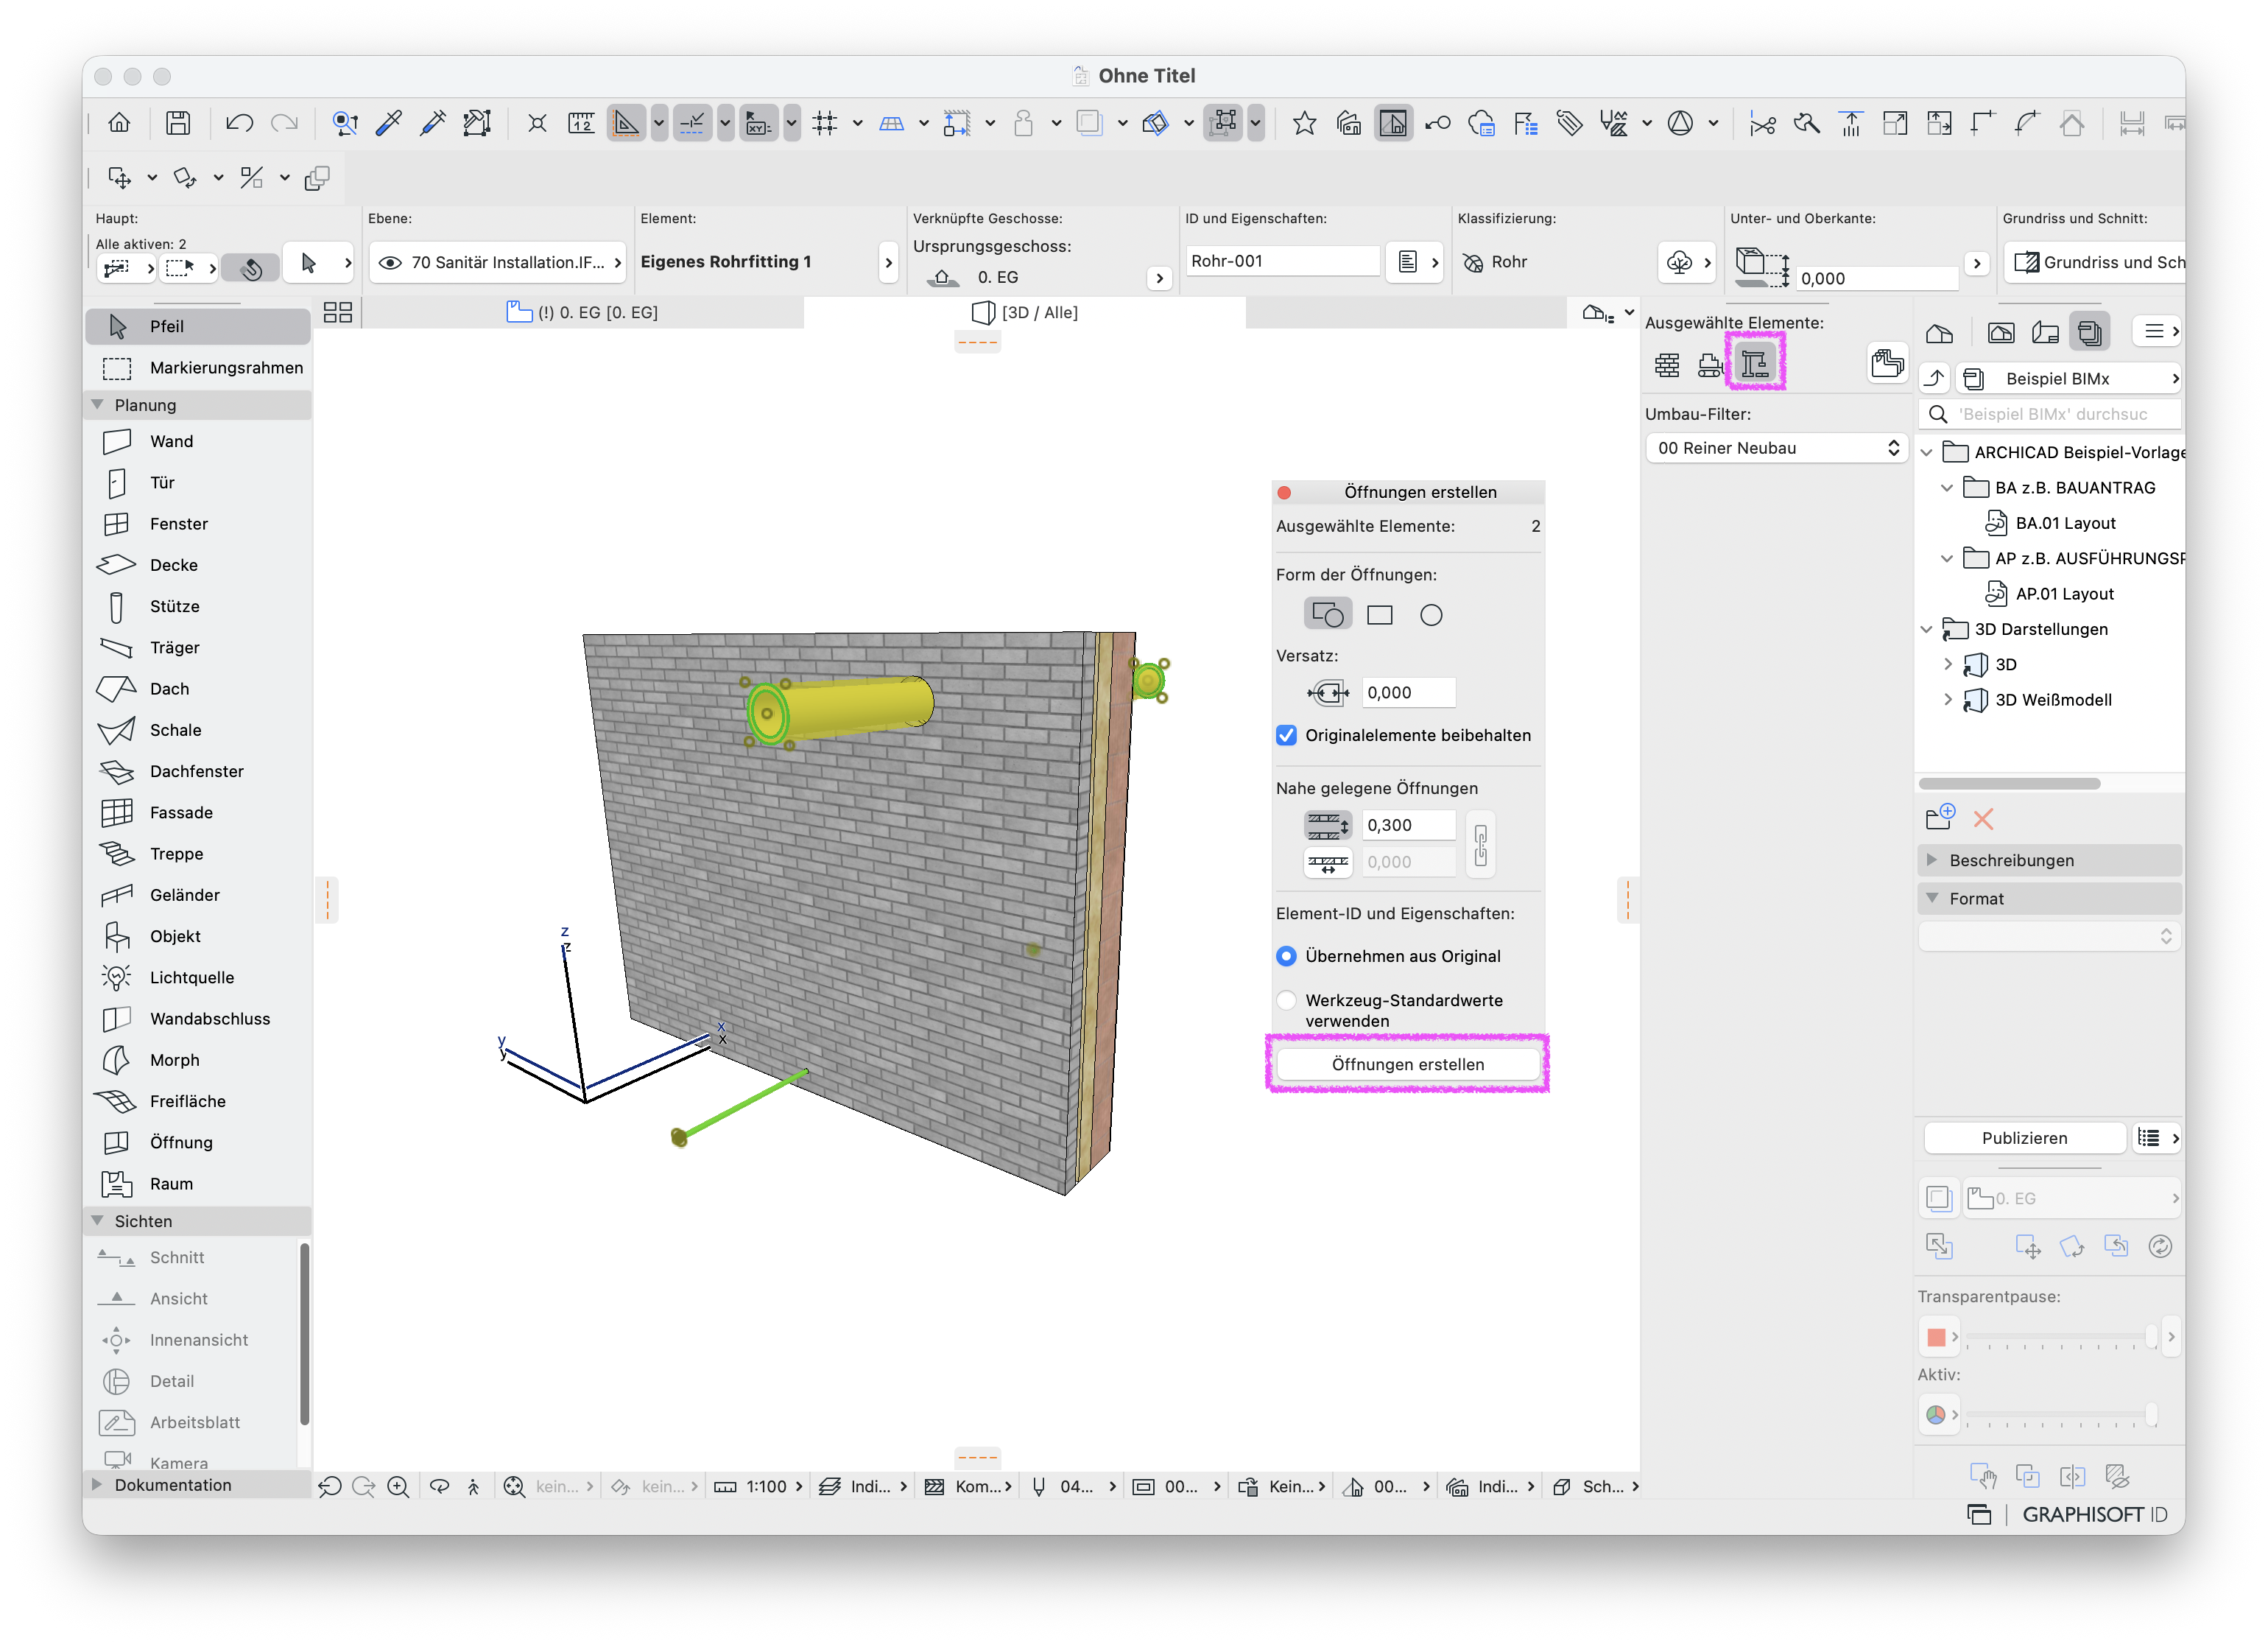This screenshot has height=1644, width=2268.
Task: Click the Öffnungen erstellen button
Action: (1408, 1064)
